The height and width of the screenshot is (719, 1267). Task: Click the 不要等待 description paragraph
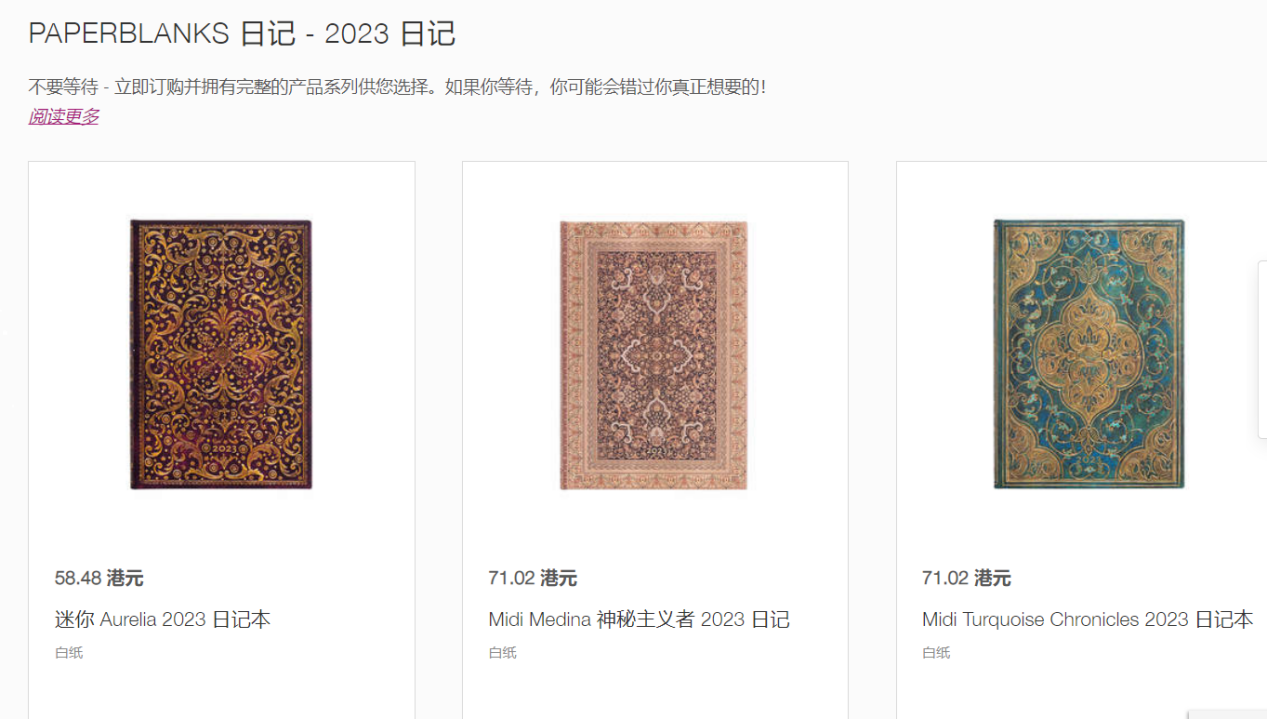click(398, 87)
